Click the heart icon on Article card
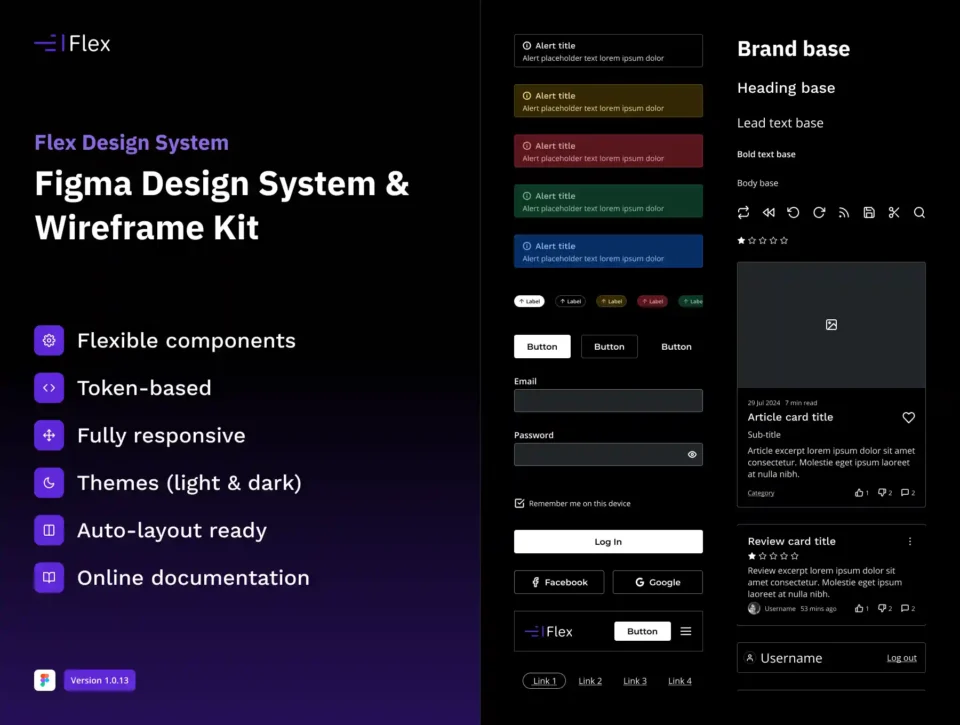The width and height of the screenshot is (960, 725). tap(908, 417)
